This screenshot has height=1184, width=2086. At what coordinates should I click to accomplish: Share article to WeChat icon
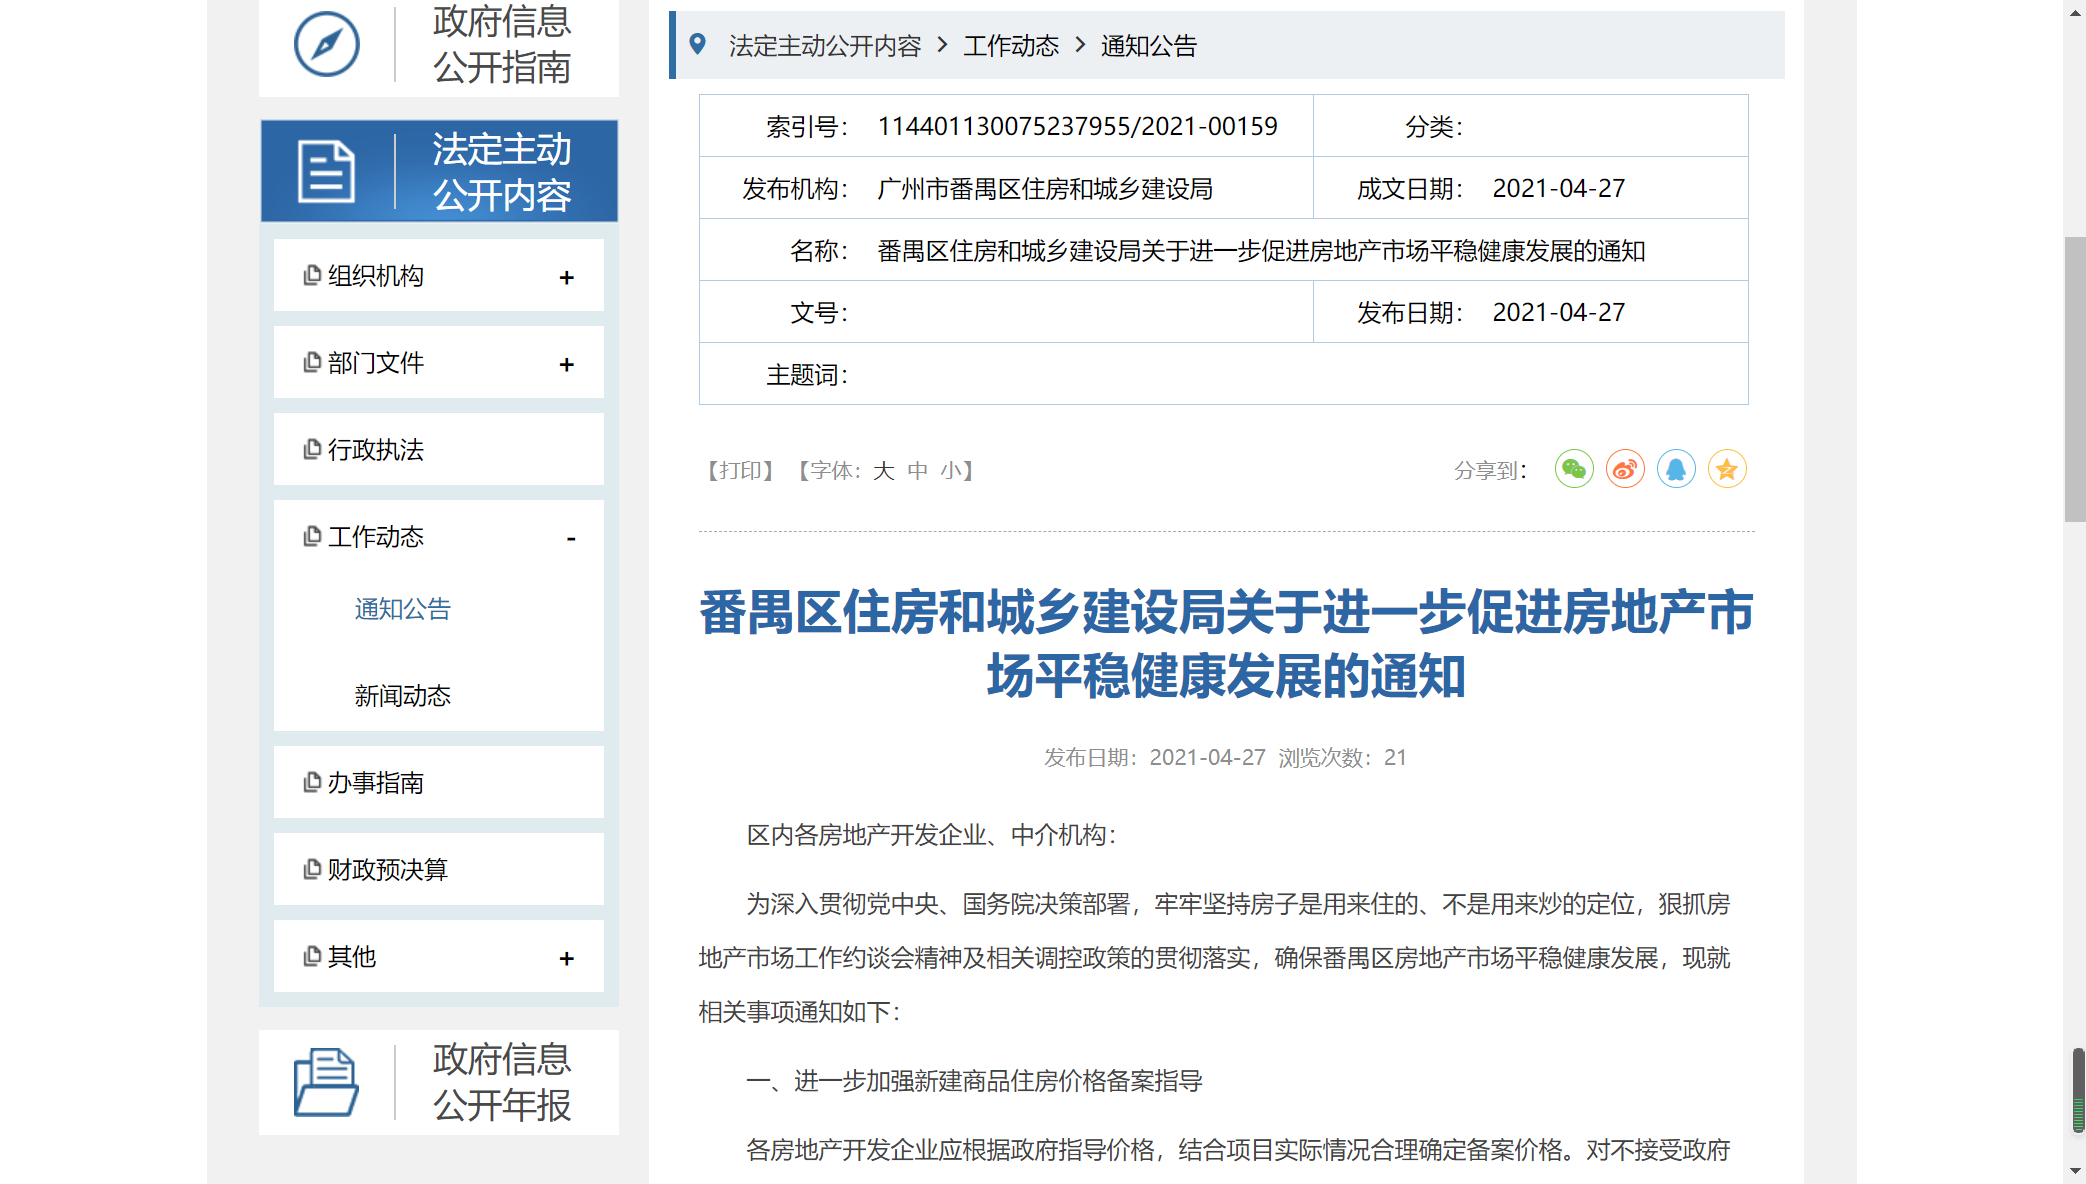[1574, 469]
